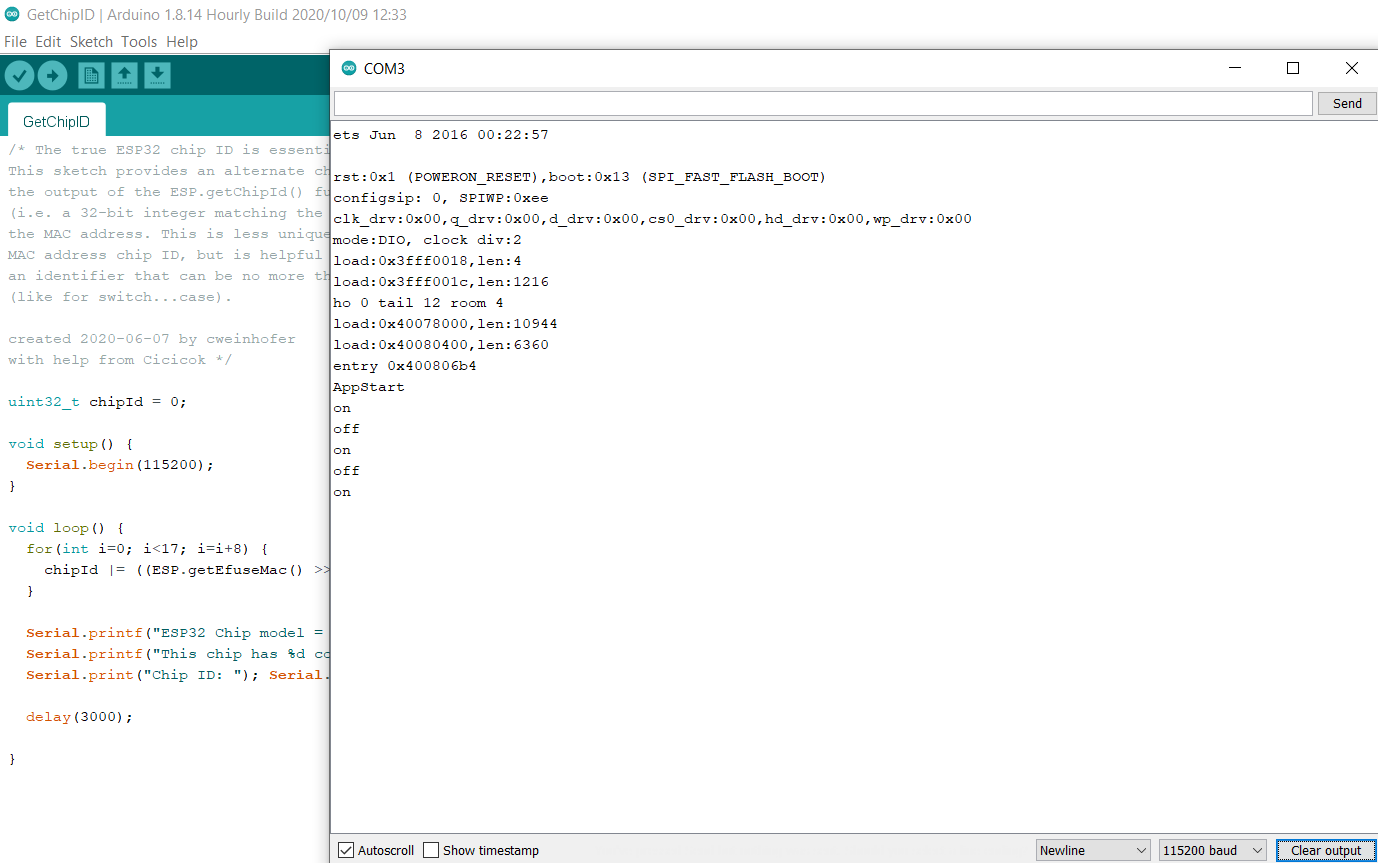Open a sketch using the up-arrow icon
This screenshot has height=863, width=1378.
(x=124, y=75)
